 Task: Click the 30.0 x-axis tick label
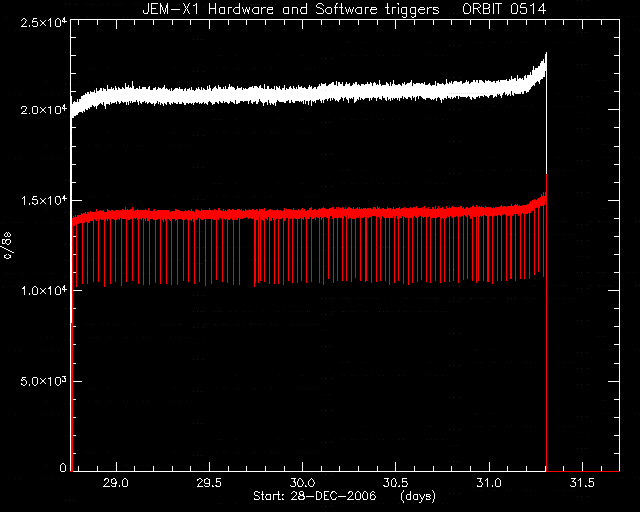click(302, 483)
